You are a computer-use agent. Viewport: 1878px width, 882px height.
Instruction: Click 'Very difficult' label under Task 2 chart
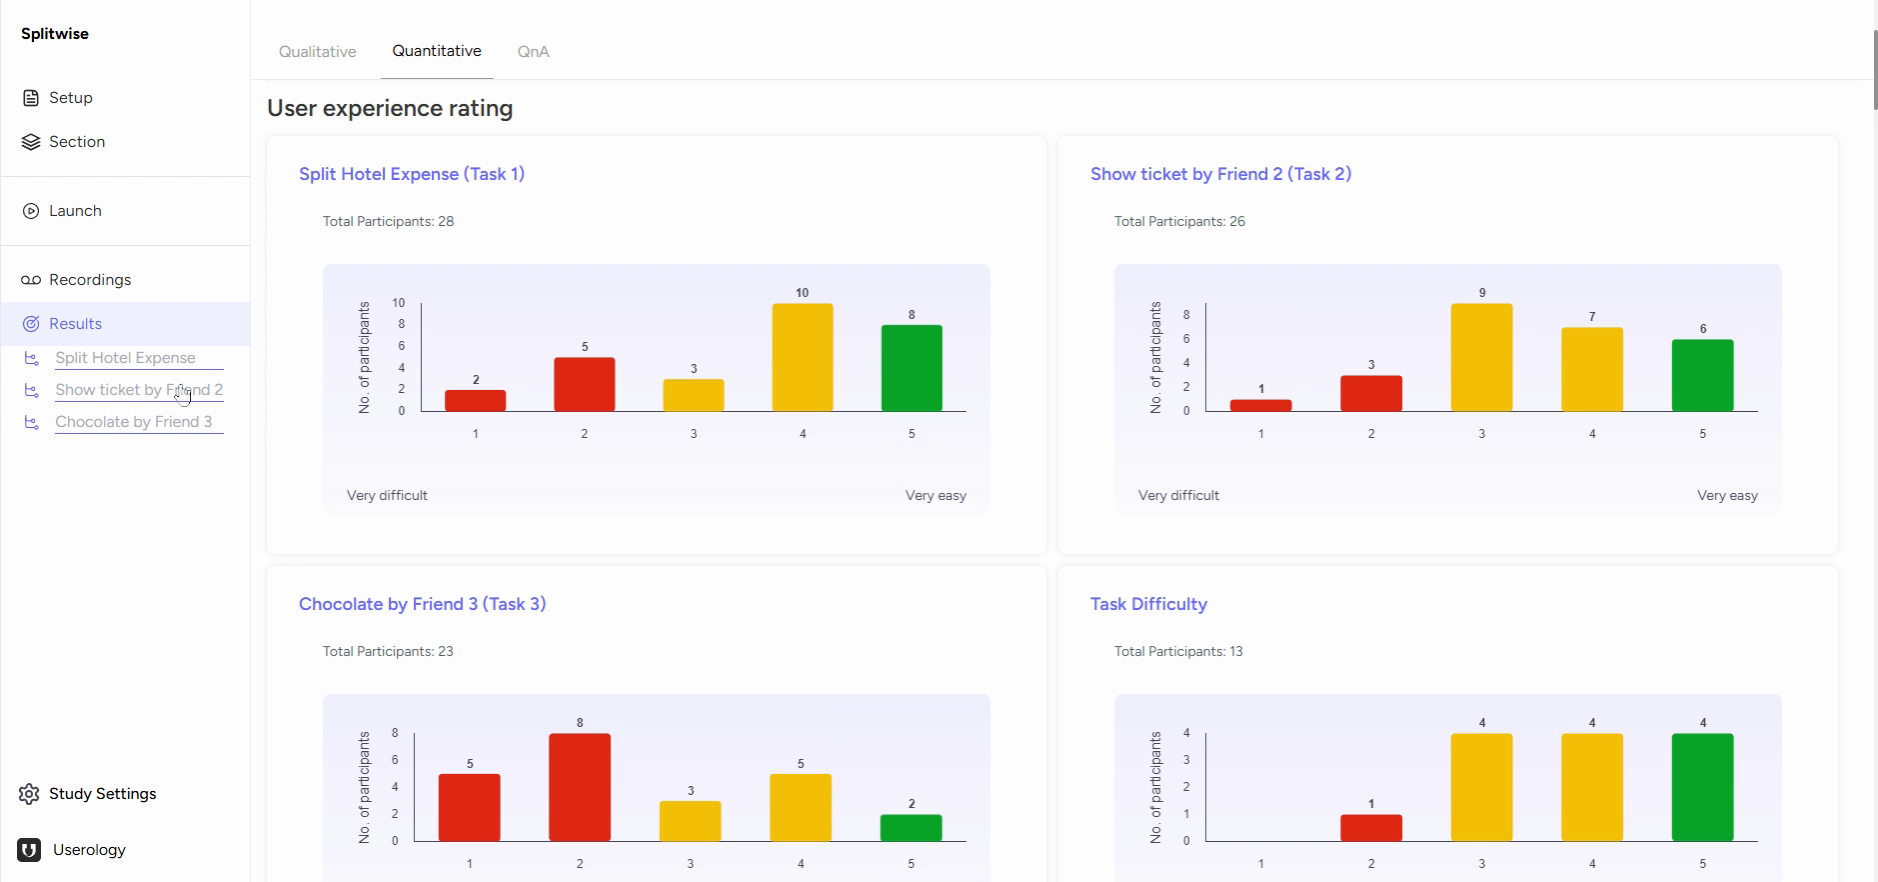point(1178,496)
